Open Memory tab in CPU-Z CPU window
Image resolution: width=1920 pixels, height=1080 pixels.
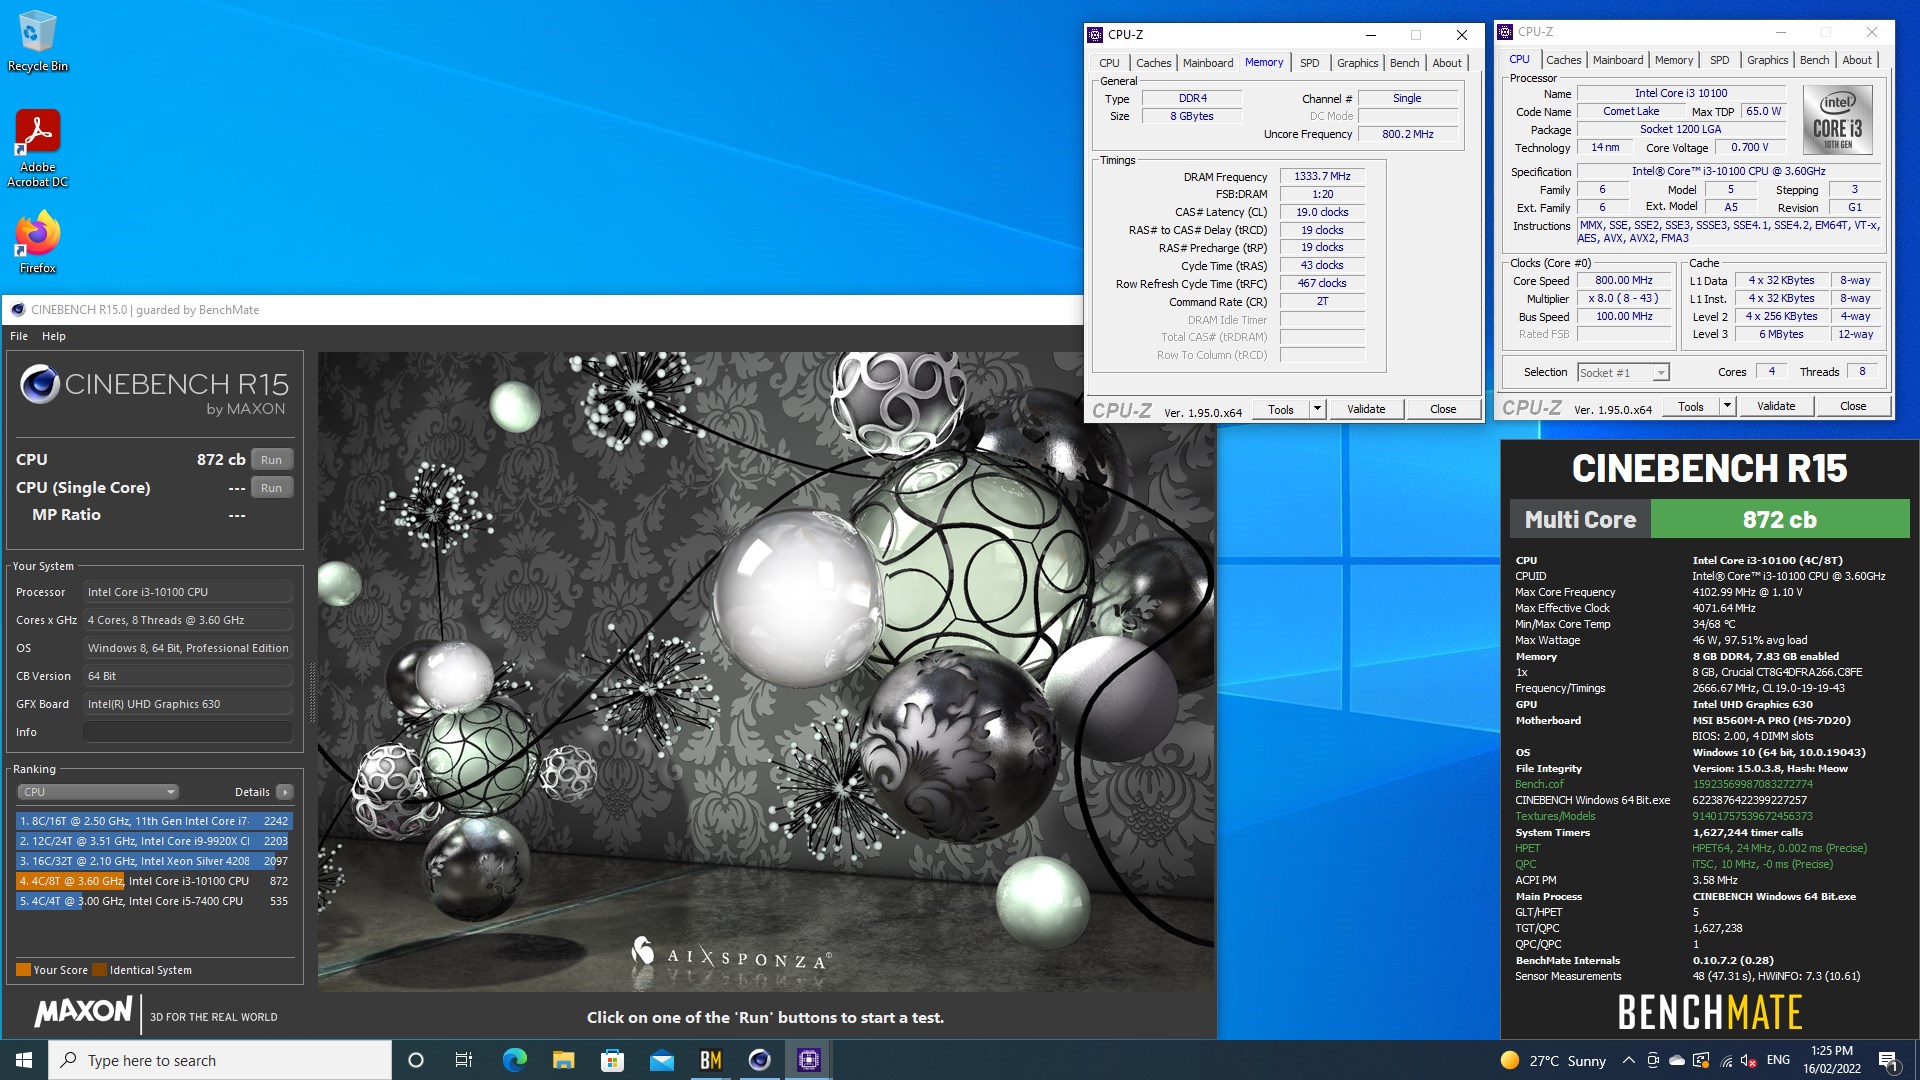(x=1673, y=60)
